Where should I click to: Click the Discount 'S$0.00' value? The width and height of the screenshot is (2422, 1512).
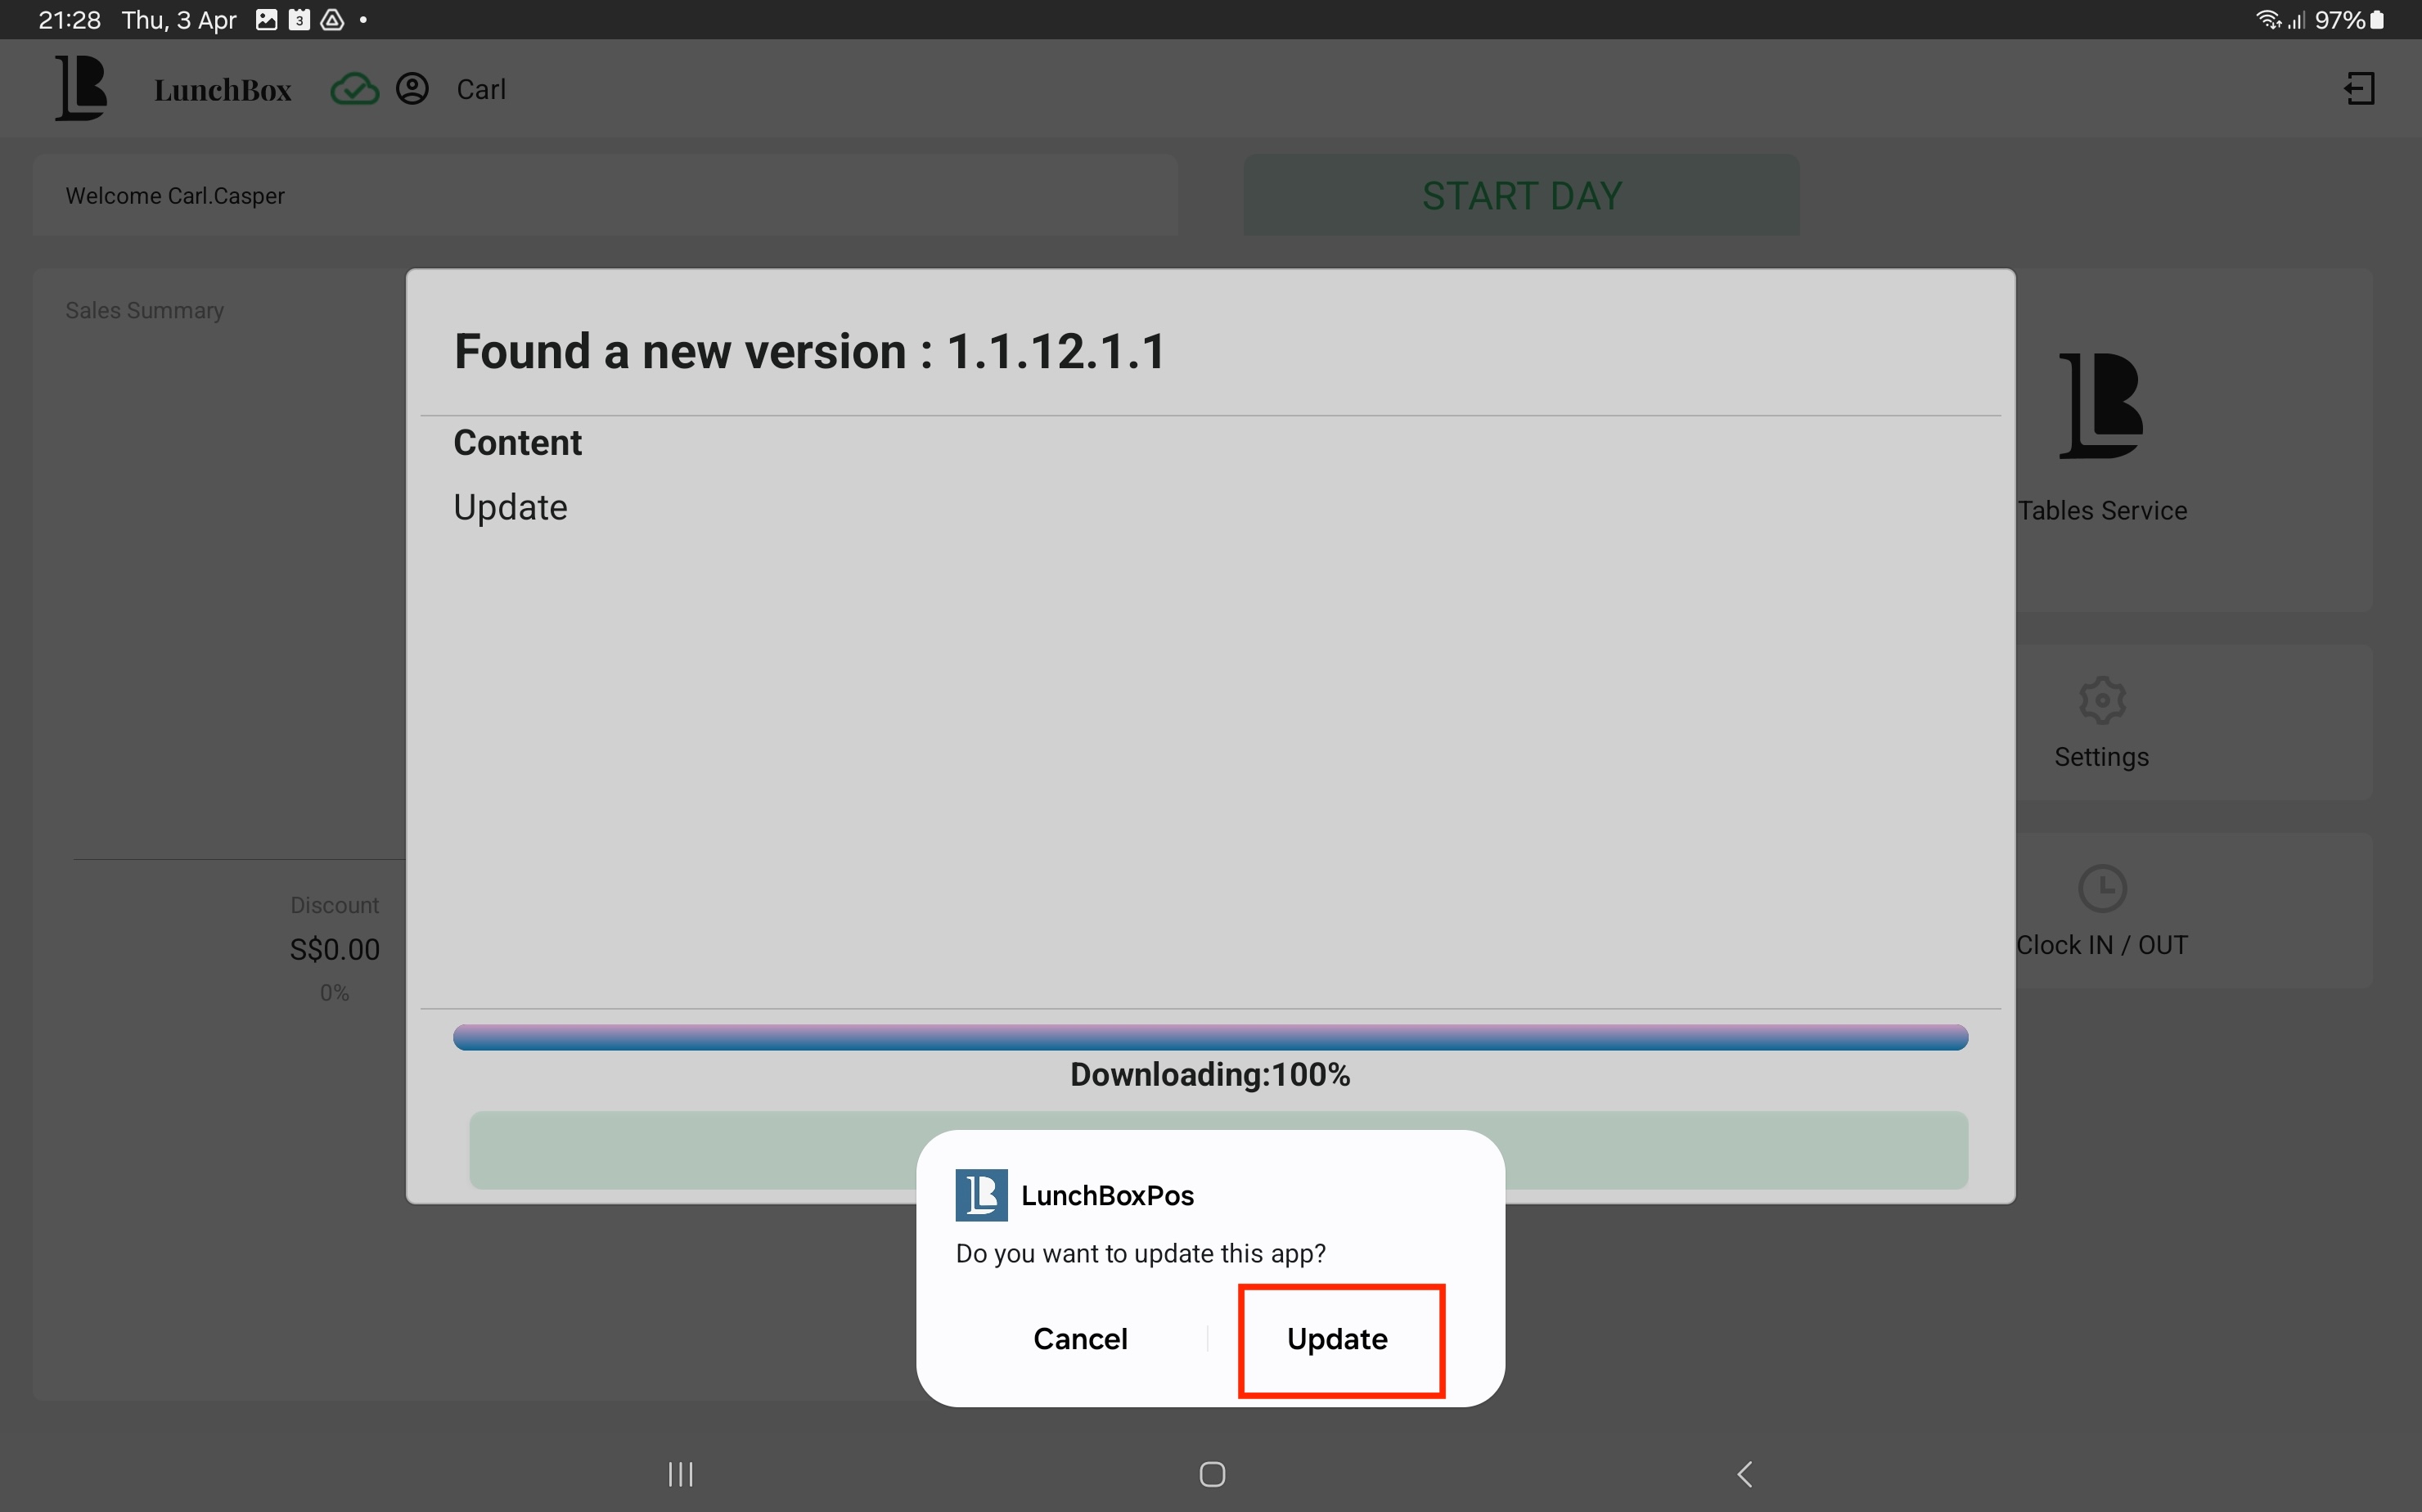tap(335, 949)
